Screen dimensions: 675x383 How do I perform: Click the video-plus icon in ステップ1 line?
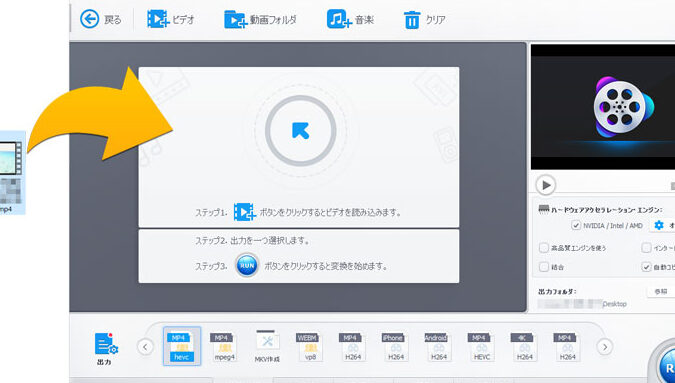[x=245, y=212]
